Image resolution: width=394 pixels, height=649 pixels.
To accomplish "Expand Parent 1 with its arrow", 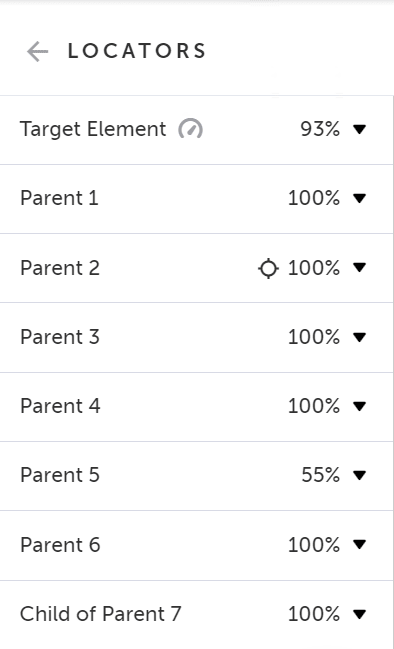I will coord(360,199).
